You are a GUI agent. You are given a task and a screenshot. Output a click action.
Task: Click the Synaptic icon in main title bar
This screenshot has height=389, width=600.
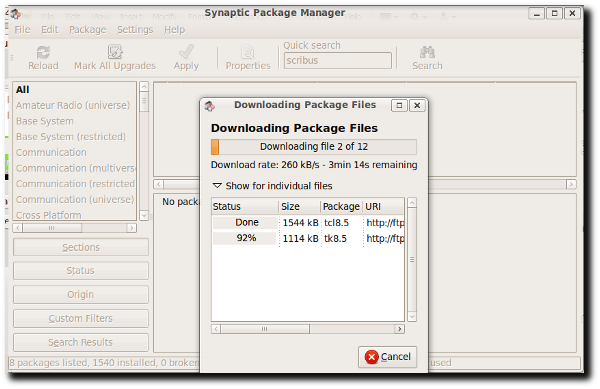[15, 14]
